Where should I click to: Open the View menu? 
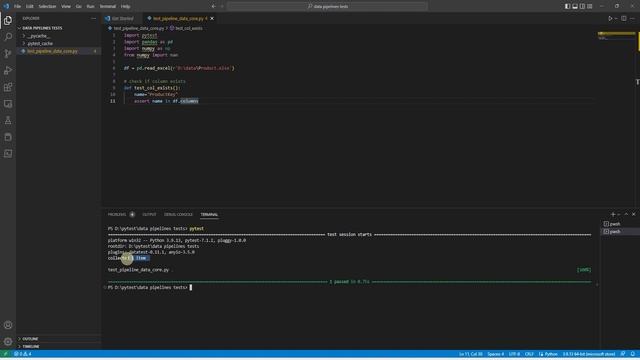66,6
